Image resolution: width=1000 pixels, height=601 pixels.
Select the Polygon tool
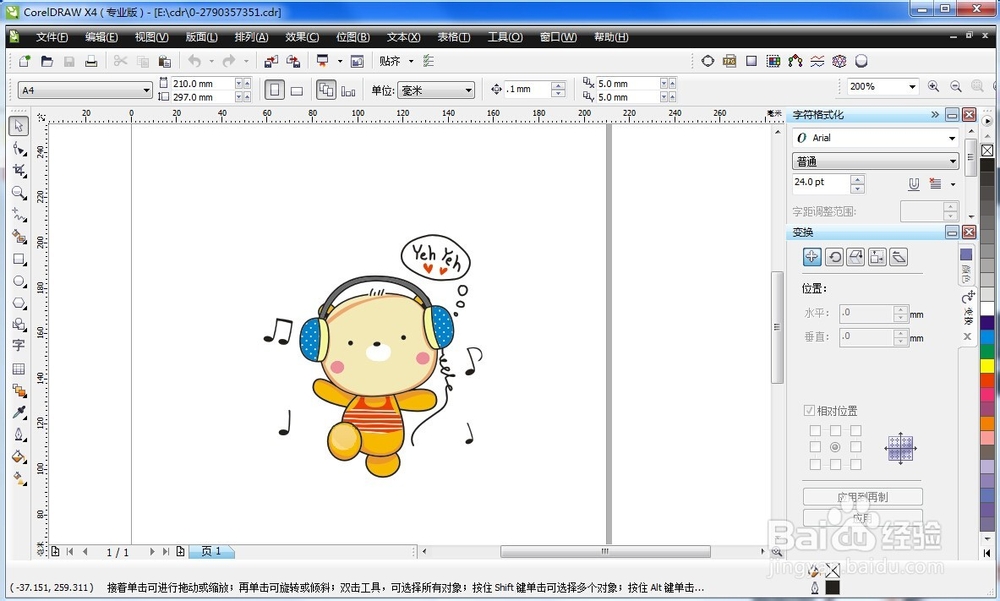tap(19, 302)
